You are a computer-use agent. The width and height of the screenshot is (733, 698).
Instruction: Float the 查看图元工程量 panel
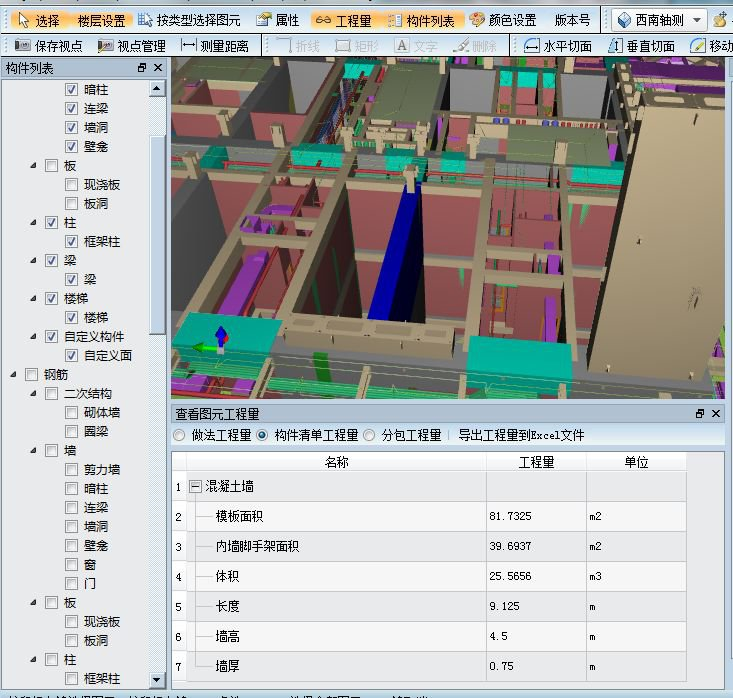(x=700, y=413)
